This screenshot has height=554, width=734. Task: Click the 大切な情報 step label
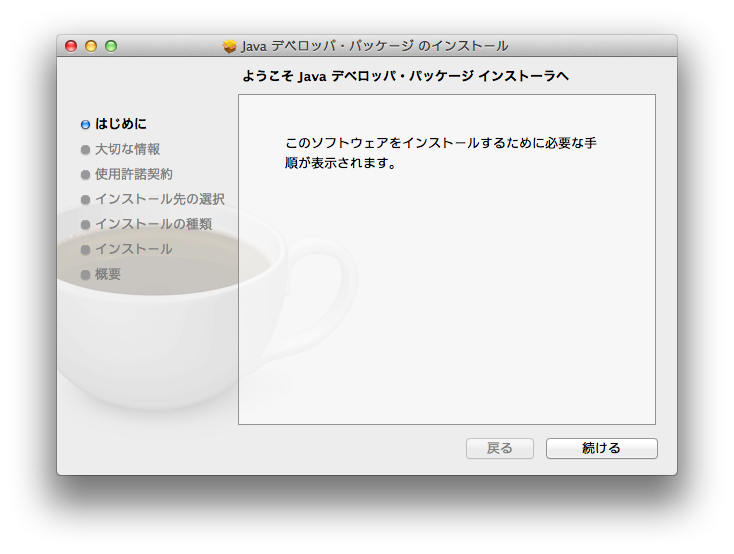click(x=127, y=149)
